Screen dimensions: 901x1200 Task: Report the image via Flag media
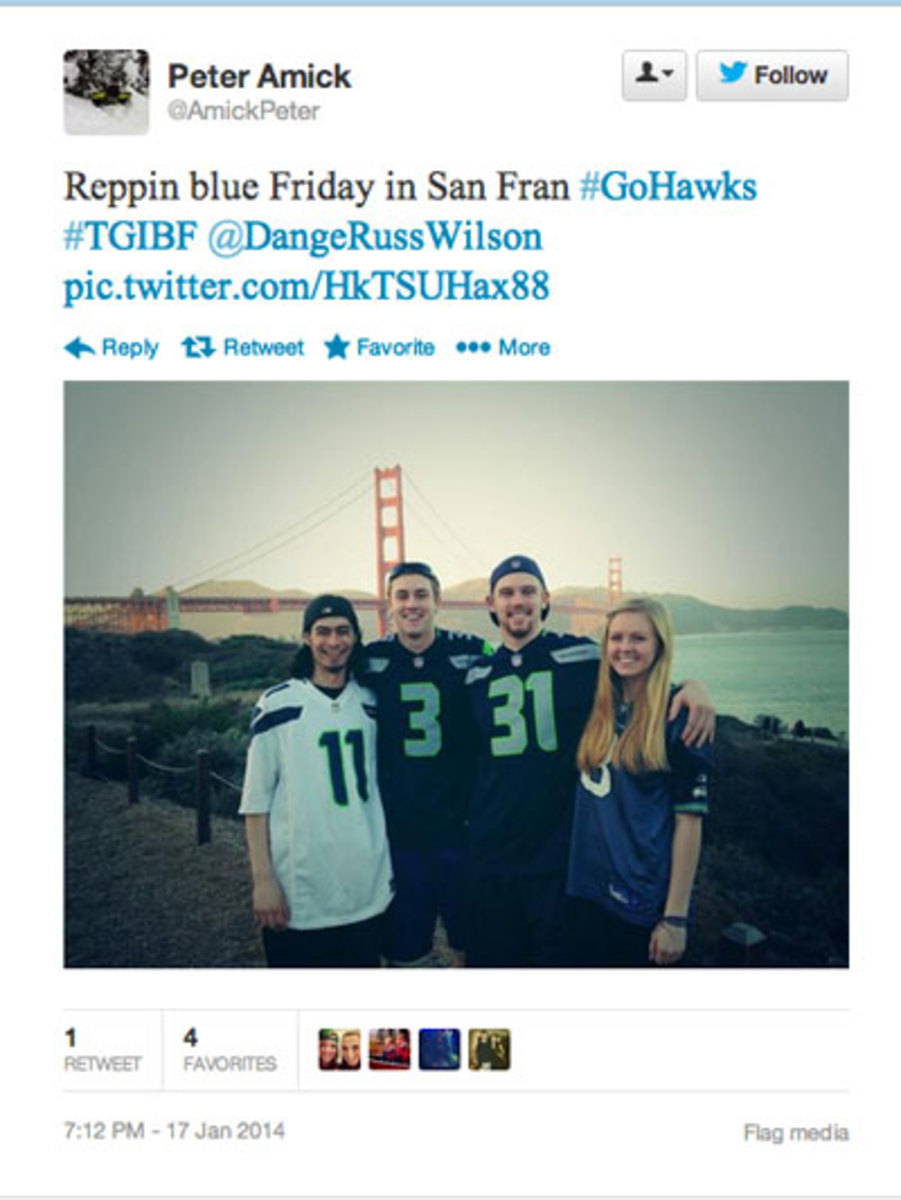[796, 1133]
